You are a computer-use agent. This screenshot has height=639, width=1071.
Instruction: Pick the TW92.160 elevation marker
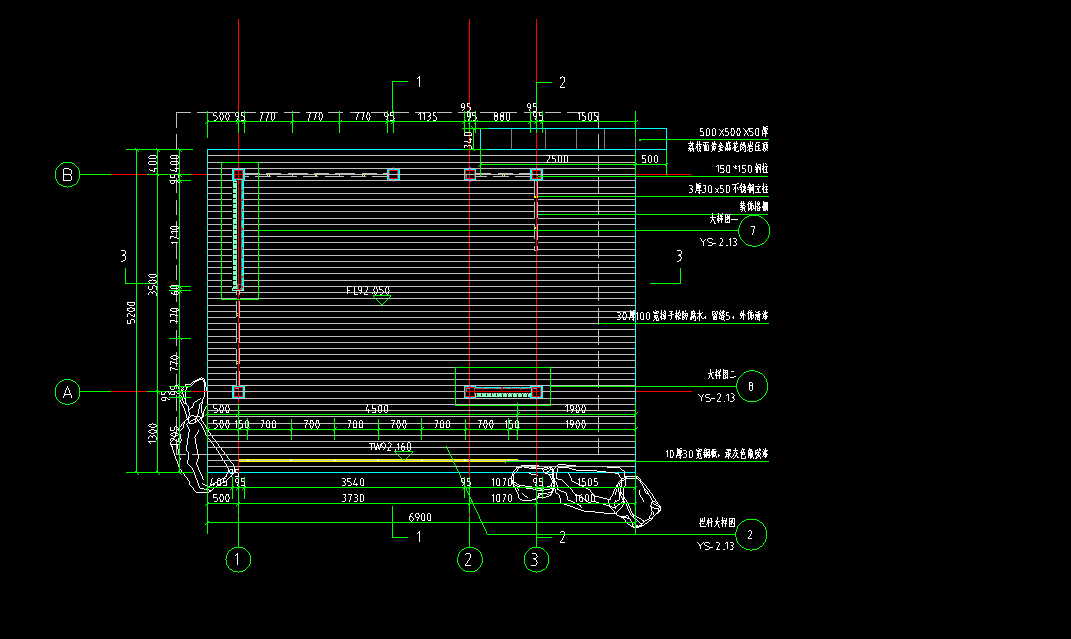[x=390, y=448]
